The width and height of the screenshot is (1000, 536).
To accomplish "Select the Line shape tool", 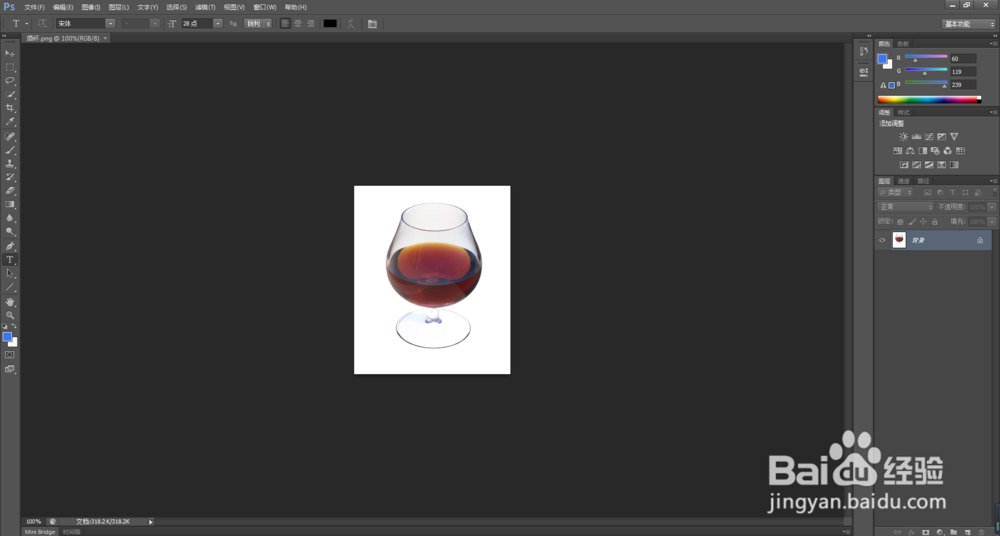I will (x=10, y=287).
